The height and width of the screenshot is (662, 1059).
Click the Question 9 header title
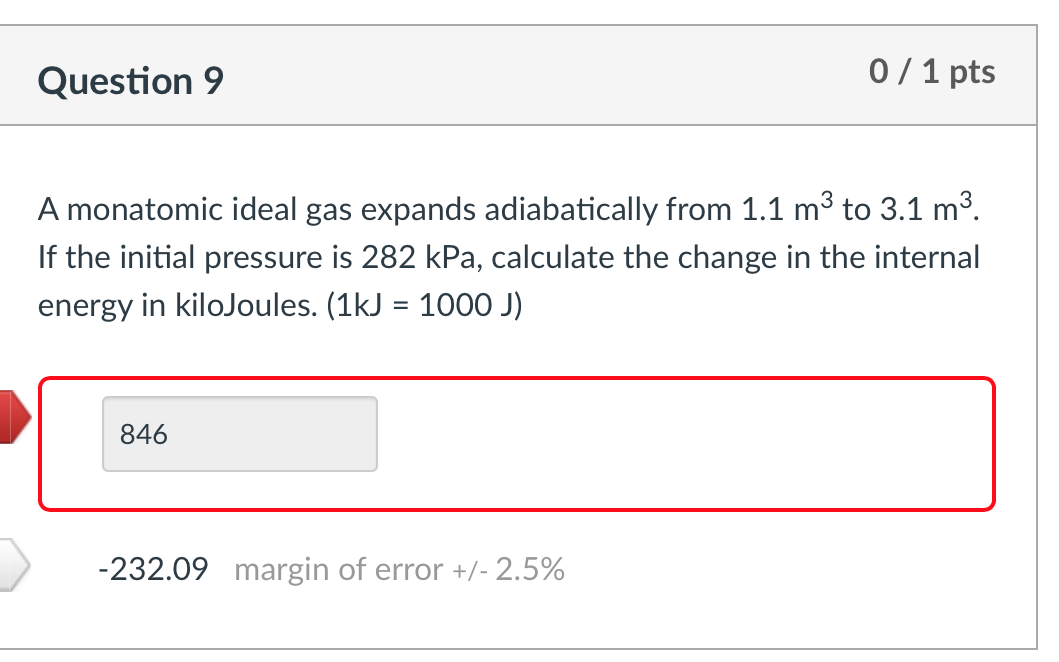(130, 80)
